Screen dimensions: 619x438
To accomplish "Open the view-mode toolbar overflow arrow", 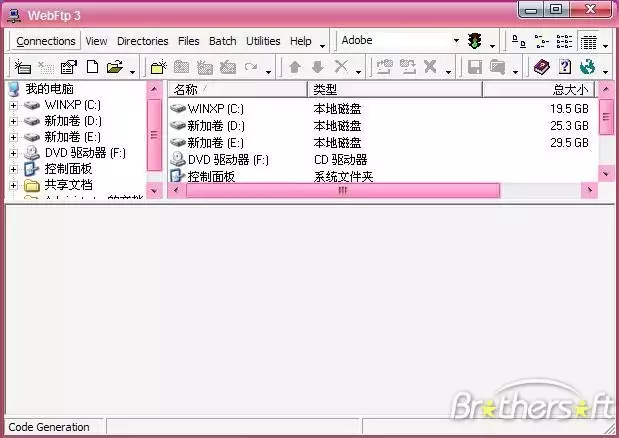I will click(x=606, y=46).
